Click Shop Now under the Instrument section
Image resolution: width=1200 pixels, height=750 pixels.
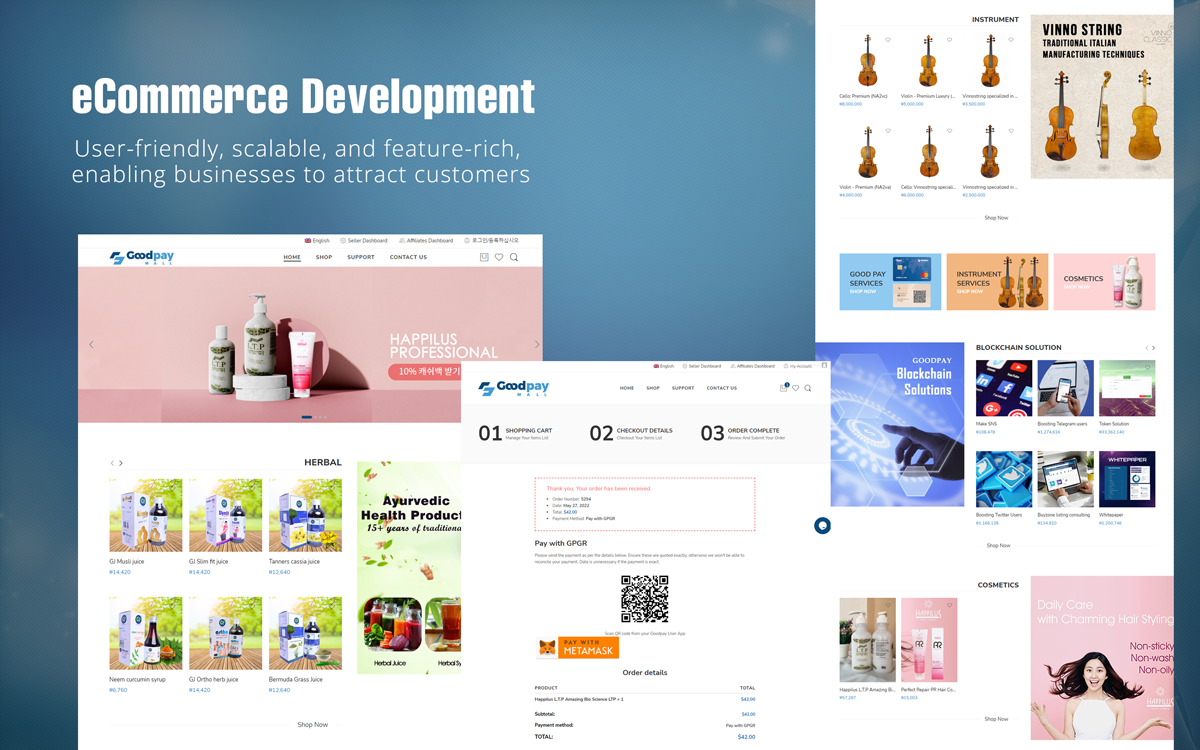[x=996, y=218]
